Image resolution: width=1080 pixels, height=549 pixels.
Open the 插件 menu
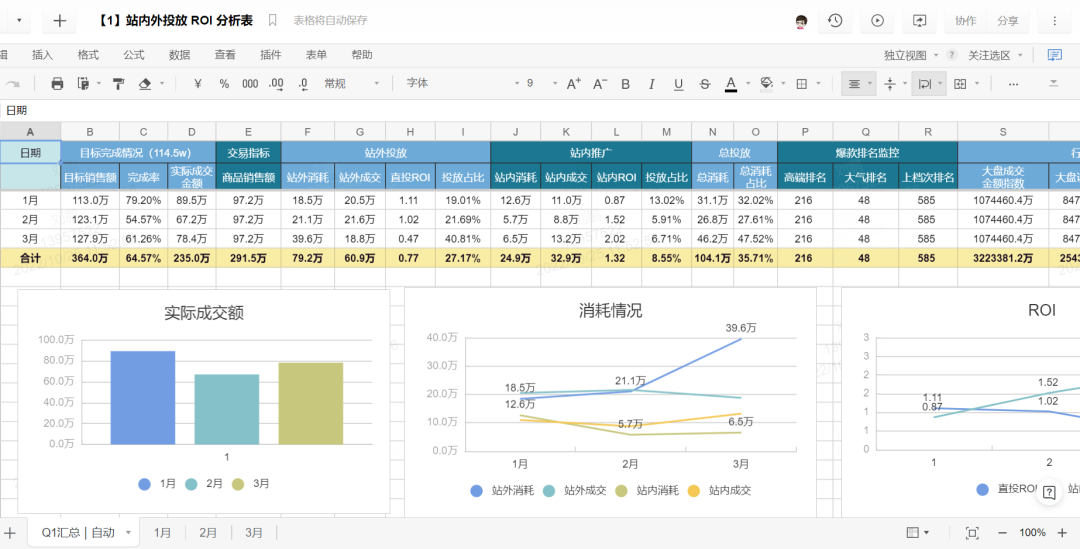click(271, 55)
